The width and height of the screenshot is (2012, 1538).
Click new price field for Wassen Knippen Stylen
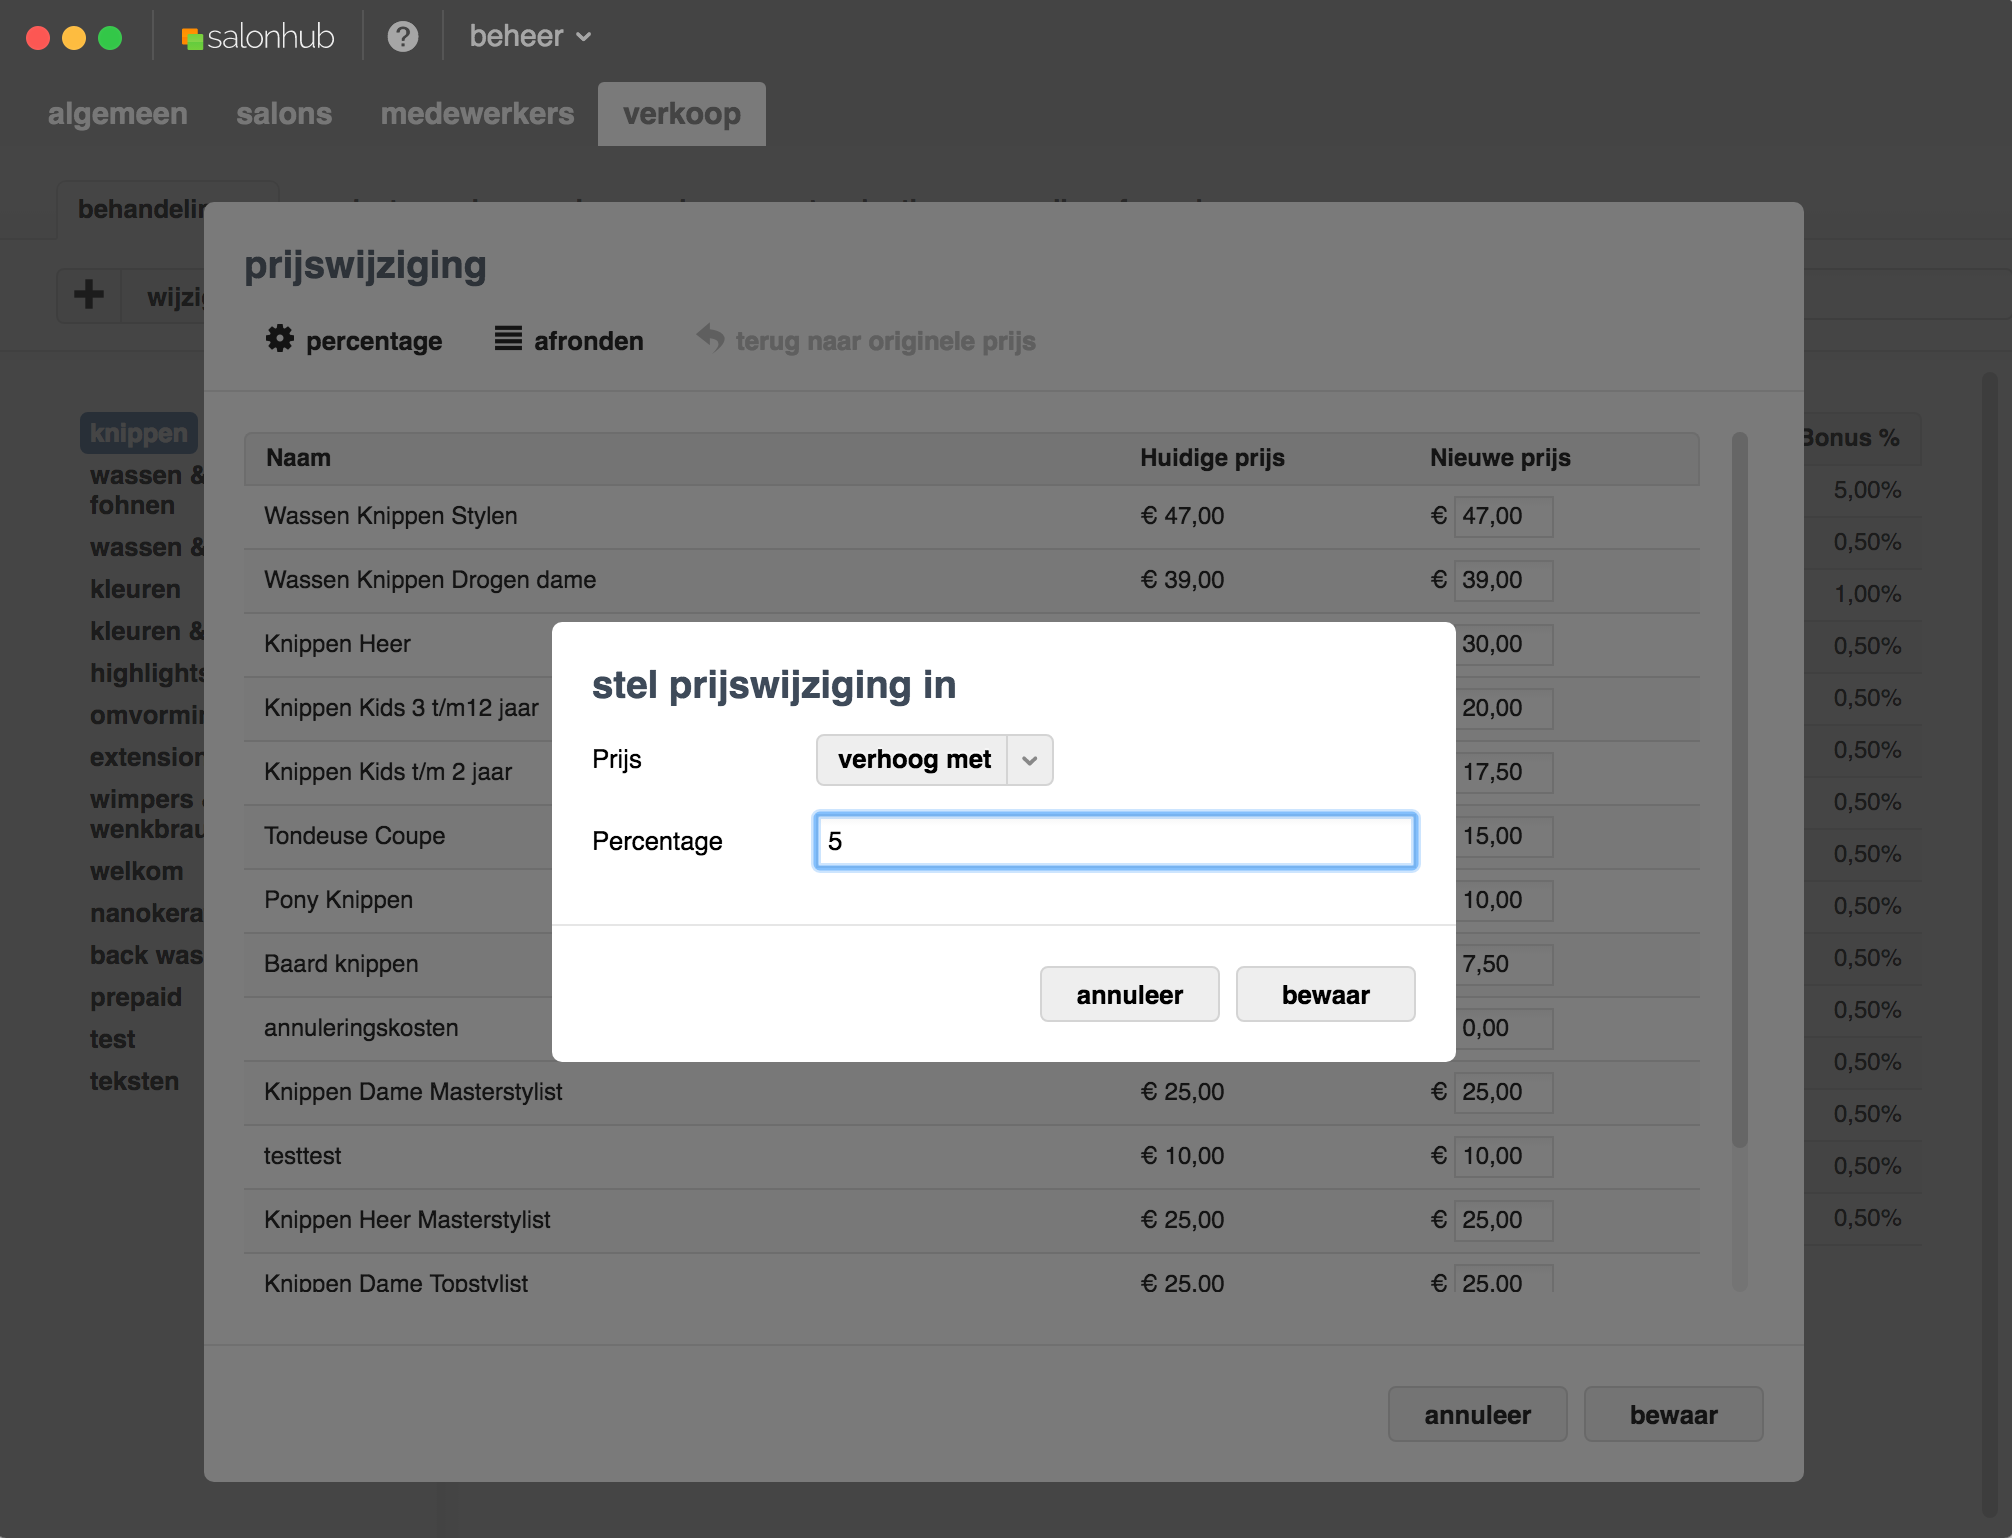click(1502, 516)
